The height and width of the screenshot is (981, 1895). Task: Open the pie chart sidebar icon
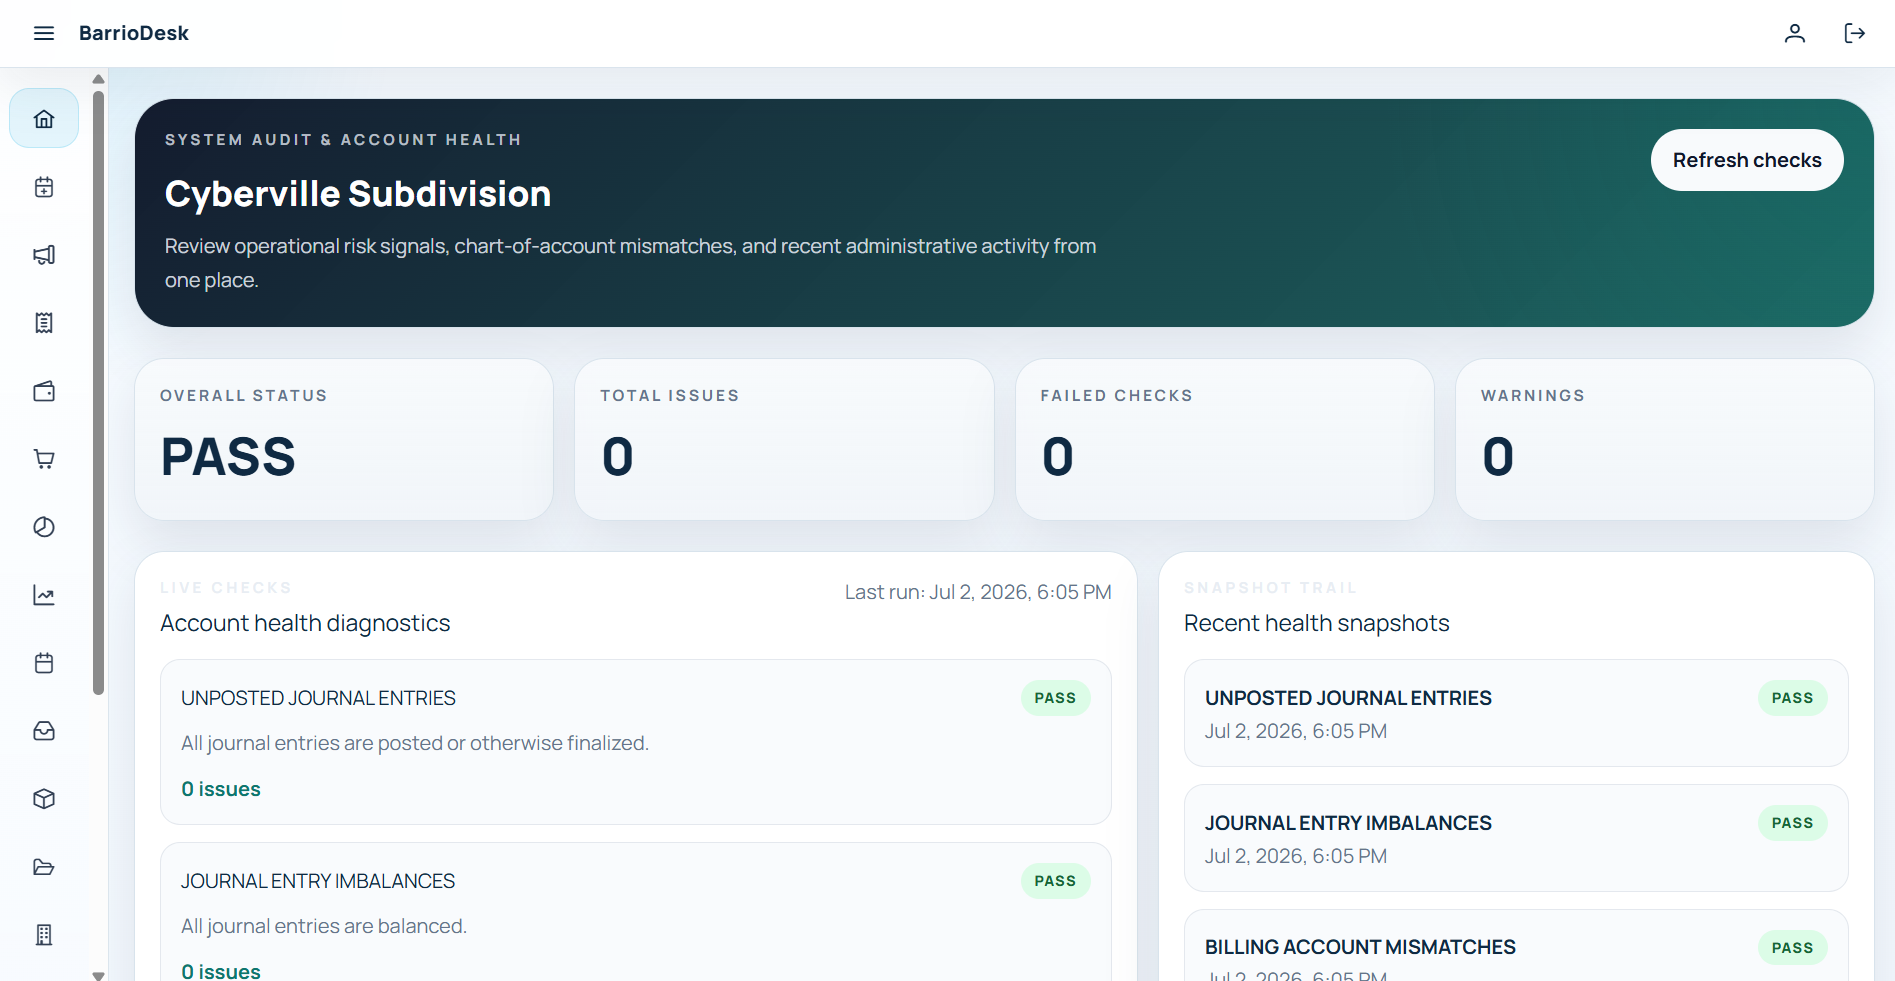tap(44, 527)
